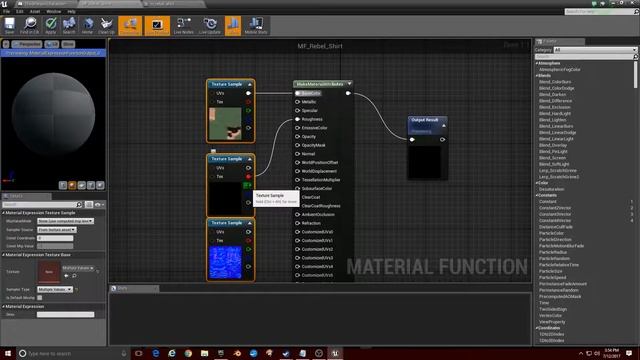This screenshot has width=640, height=360.
Task: Select the first preview shape icon in viewport
Action: pos(63,186)
